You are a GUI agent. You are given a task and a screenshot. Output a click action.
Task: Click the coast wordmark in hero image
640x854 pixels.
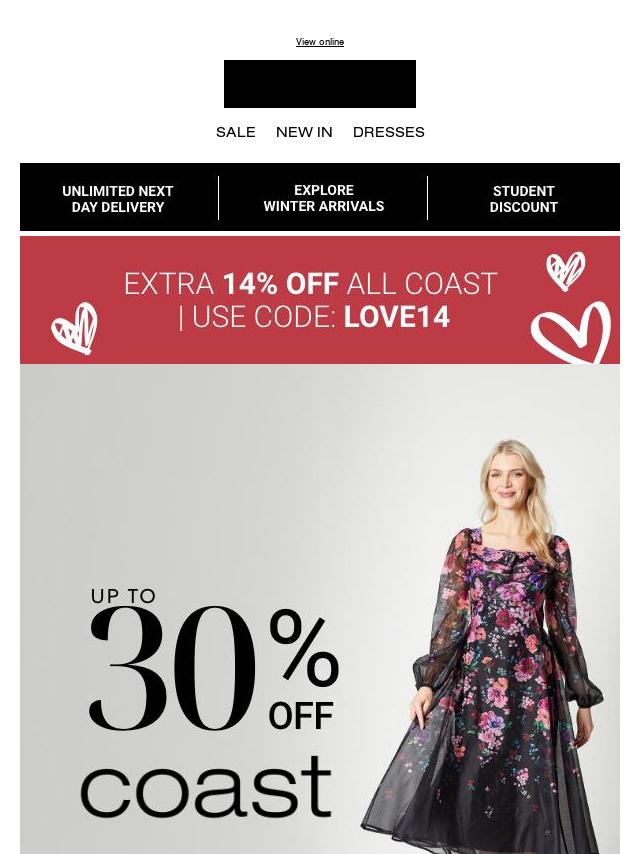[206, 787]
